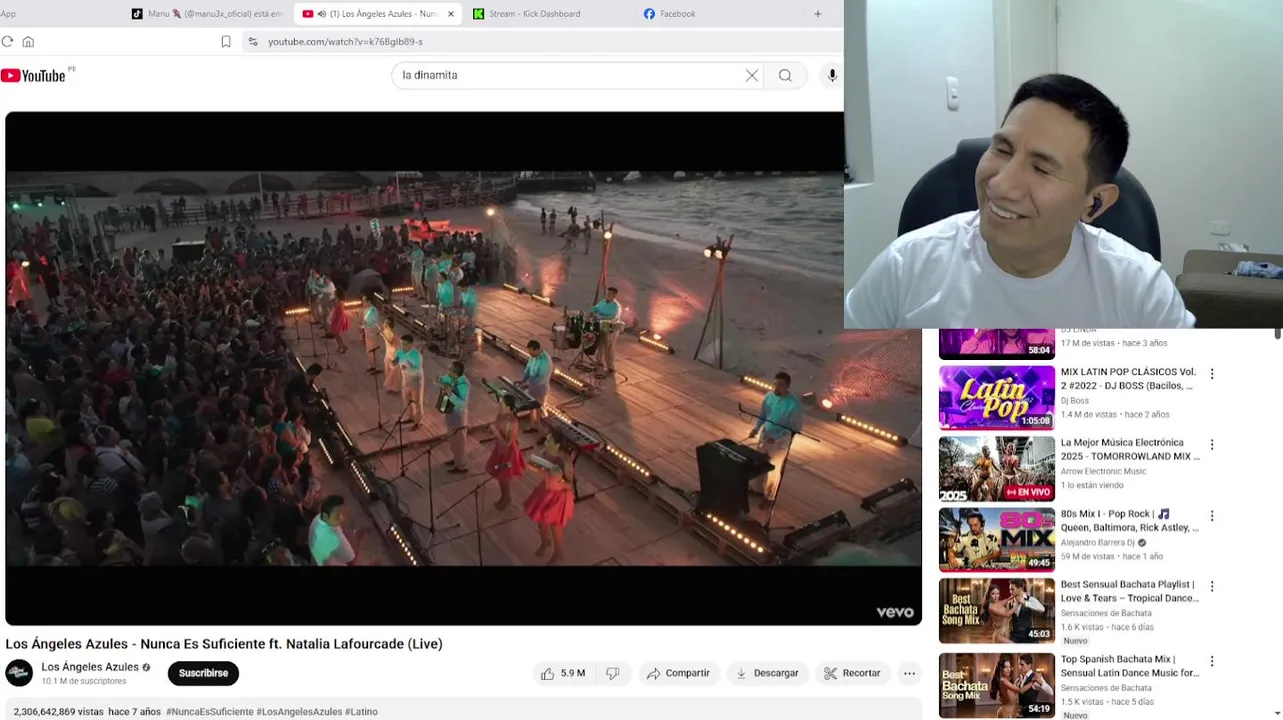Open options for Top Spanish Bachata Mix
This screenshot has height=720, width=1283.
(1212, 662)
